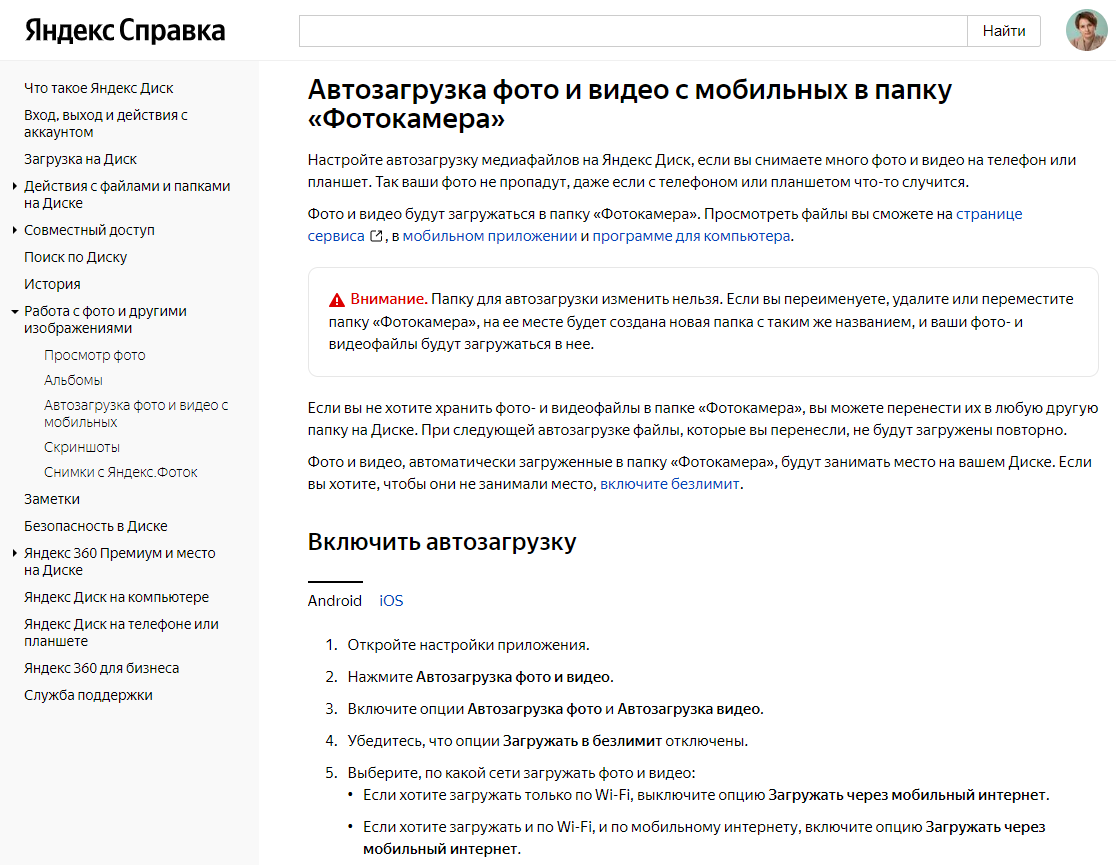1116x865 pixels.
Task: Go to 'Заметки' in sidebar
Action: (52, 498)
